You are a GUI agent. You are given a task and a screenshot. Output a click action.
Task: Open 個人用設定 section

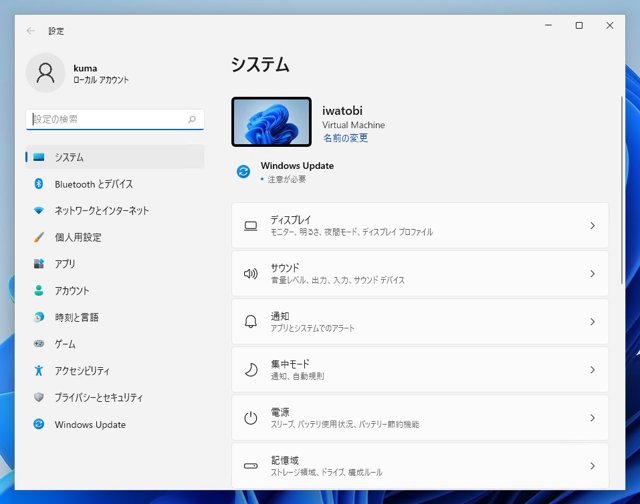pos(115,237)
